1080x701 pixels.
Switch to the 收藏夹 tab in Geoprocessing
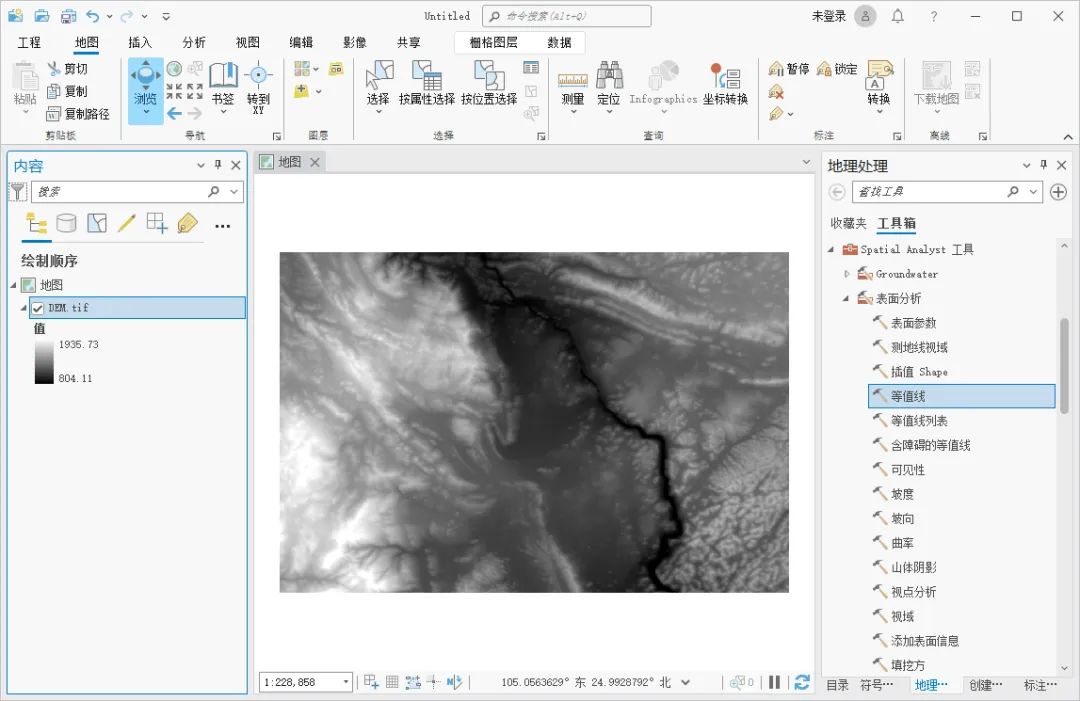(x=848, y=223)
